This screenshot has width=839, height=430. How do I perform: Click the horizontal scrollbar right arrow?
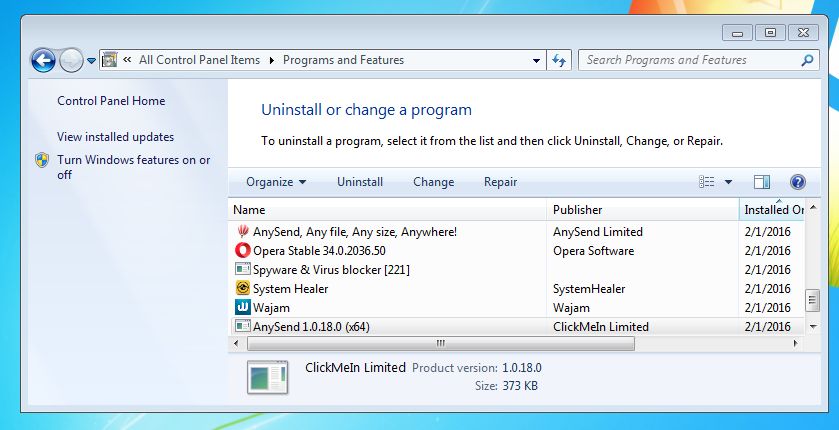796,343
